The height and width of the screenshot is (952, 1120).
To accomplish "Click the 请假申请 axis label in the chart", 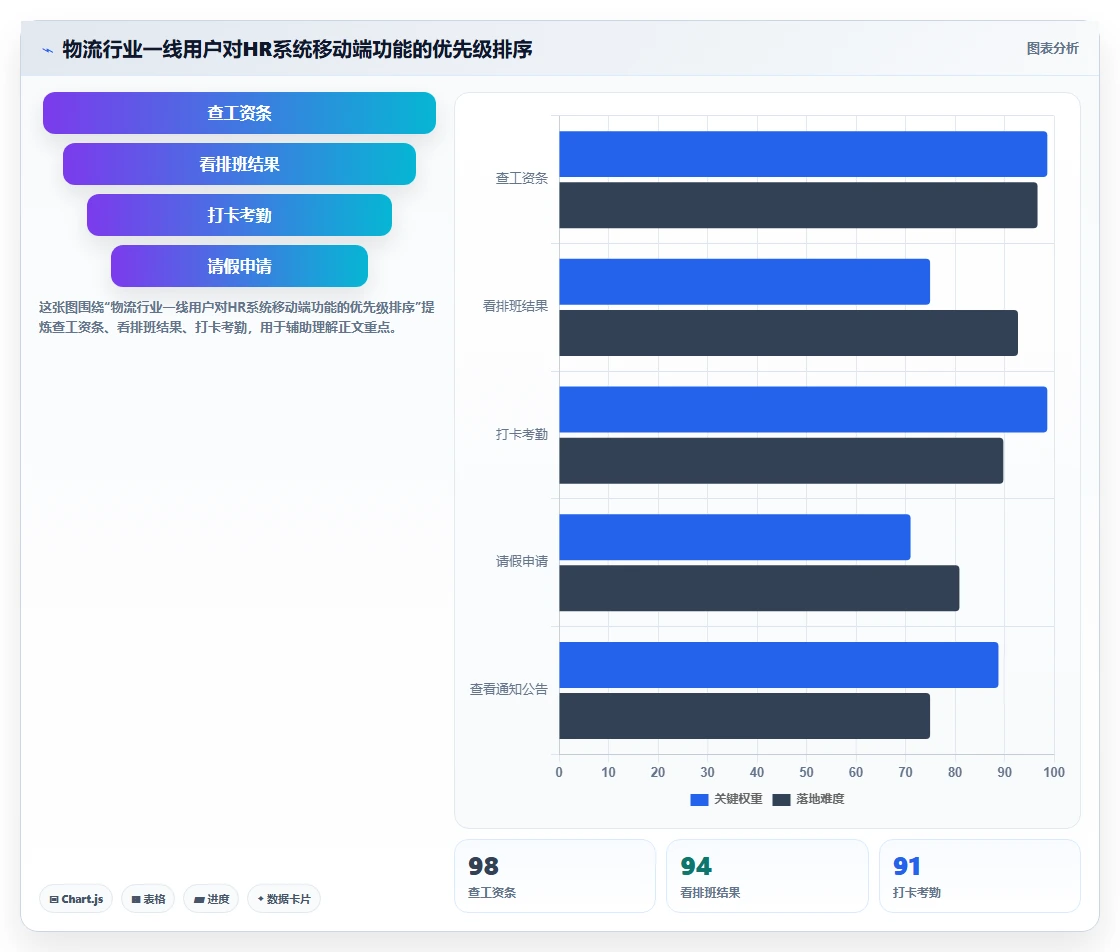I will pos(521,561).
